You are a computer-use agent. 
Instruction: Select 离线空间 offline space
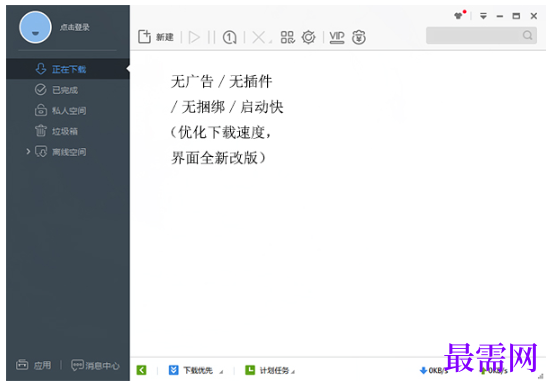click(61, 152)
